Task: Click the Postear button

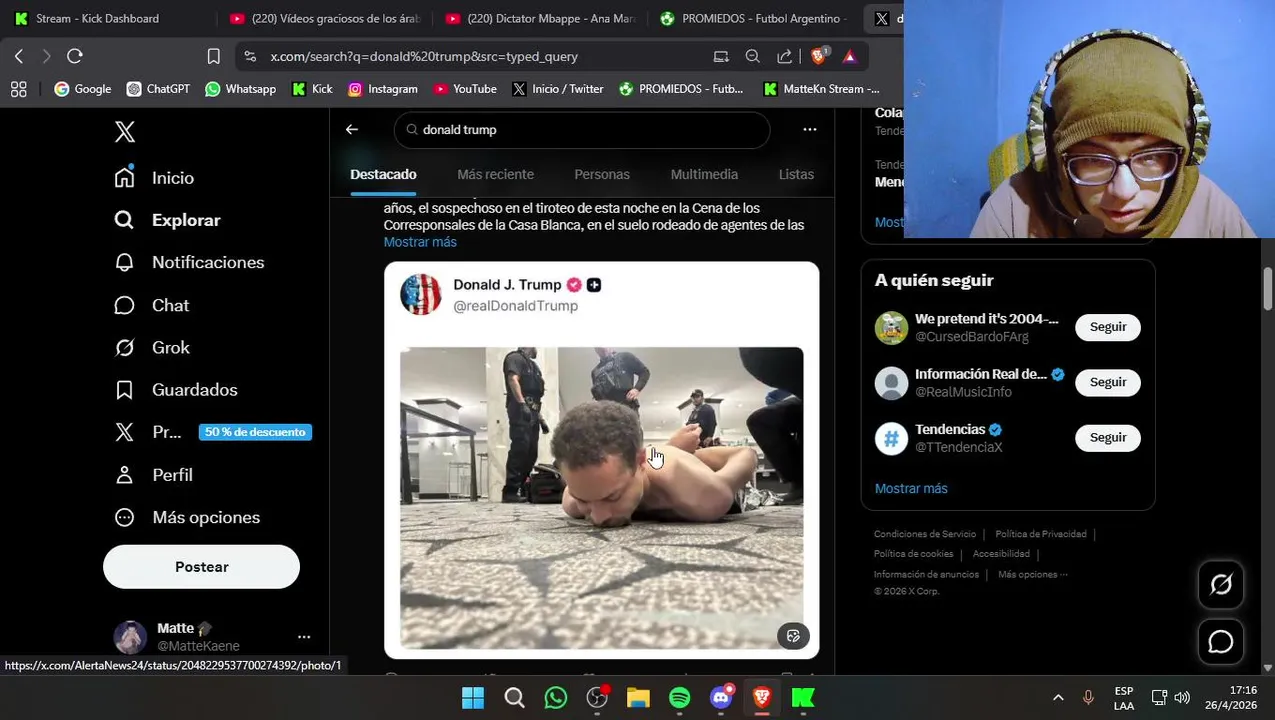Action: (x=201, y=567)
